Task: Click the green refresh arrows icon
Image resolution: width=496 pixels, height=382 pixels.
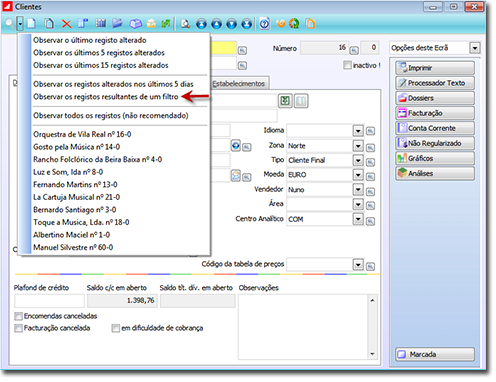Action: (x=166, y=23)
